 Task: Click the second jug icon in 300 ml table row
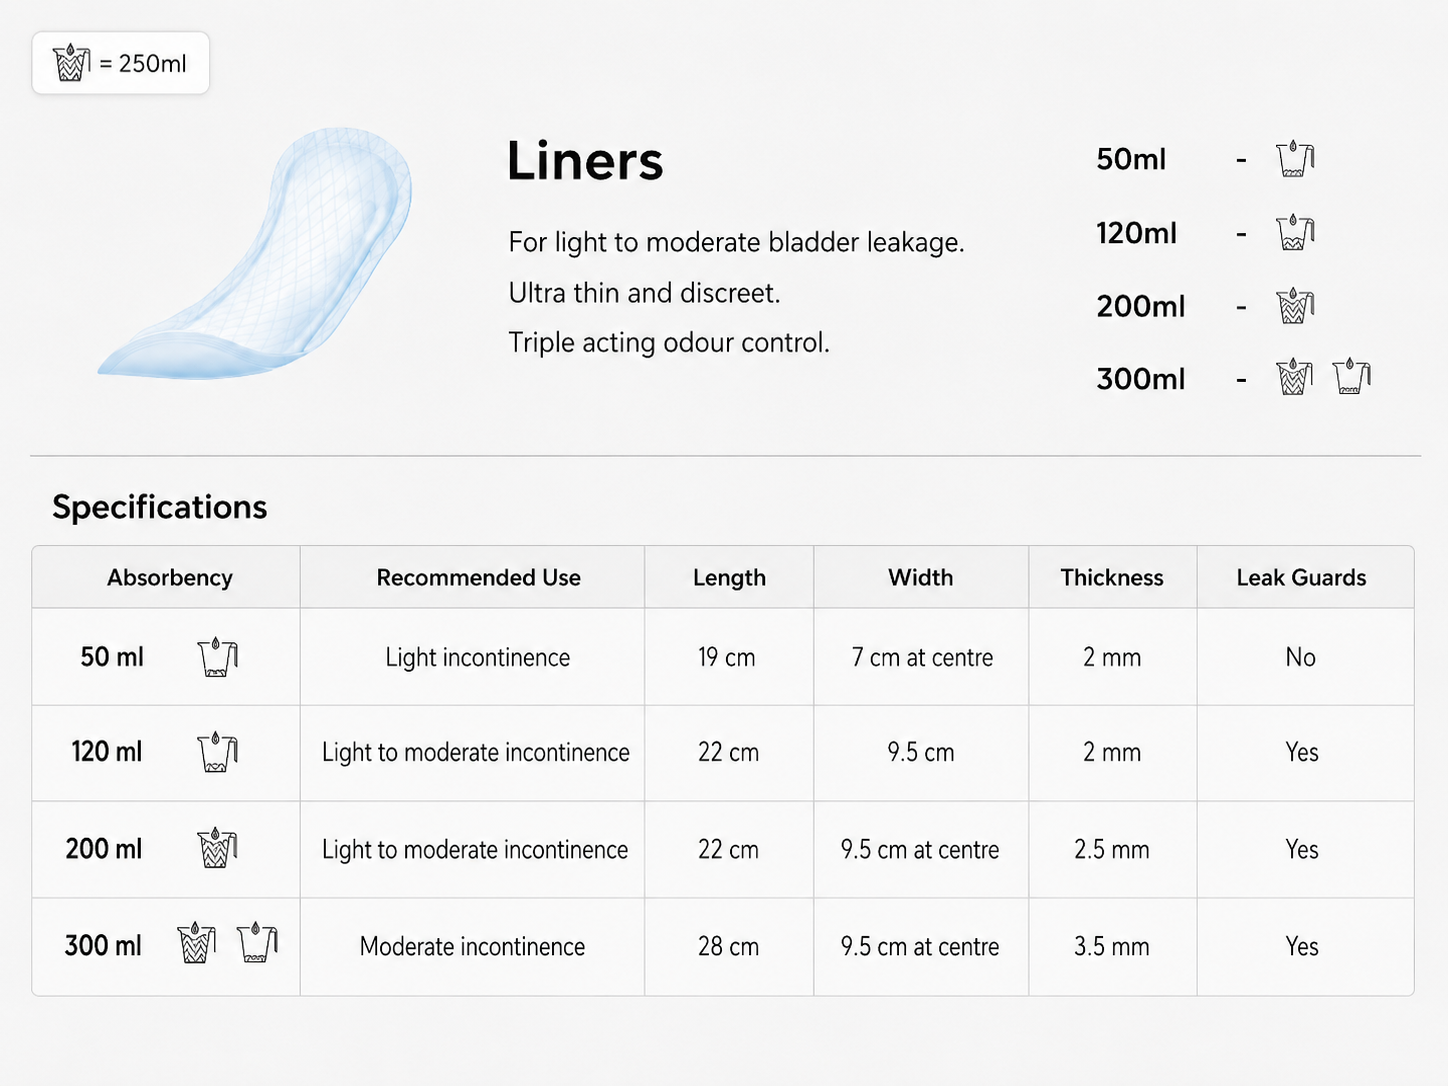[x=258, y=943]
